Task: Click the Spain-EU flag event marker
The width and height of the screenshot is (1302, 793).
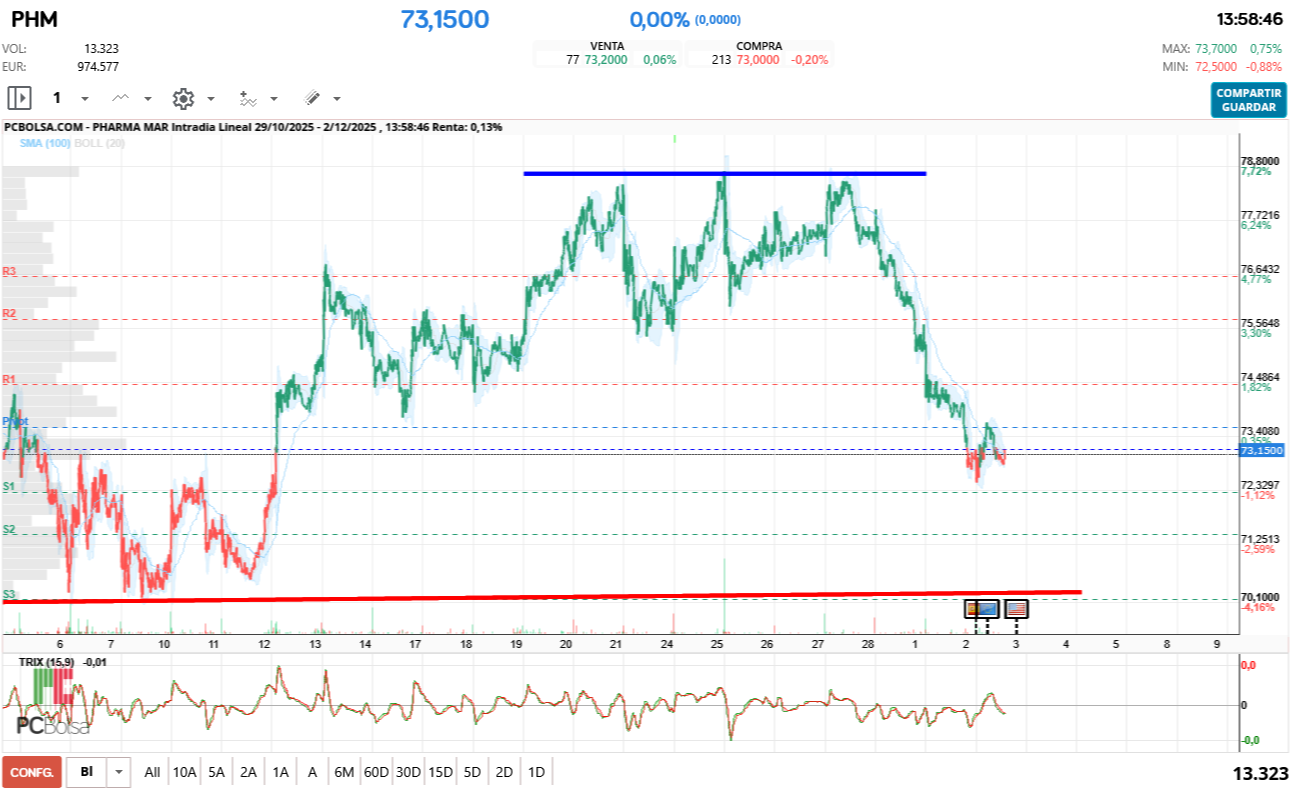Action: coord(982,608)
